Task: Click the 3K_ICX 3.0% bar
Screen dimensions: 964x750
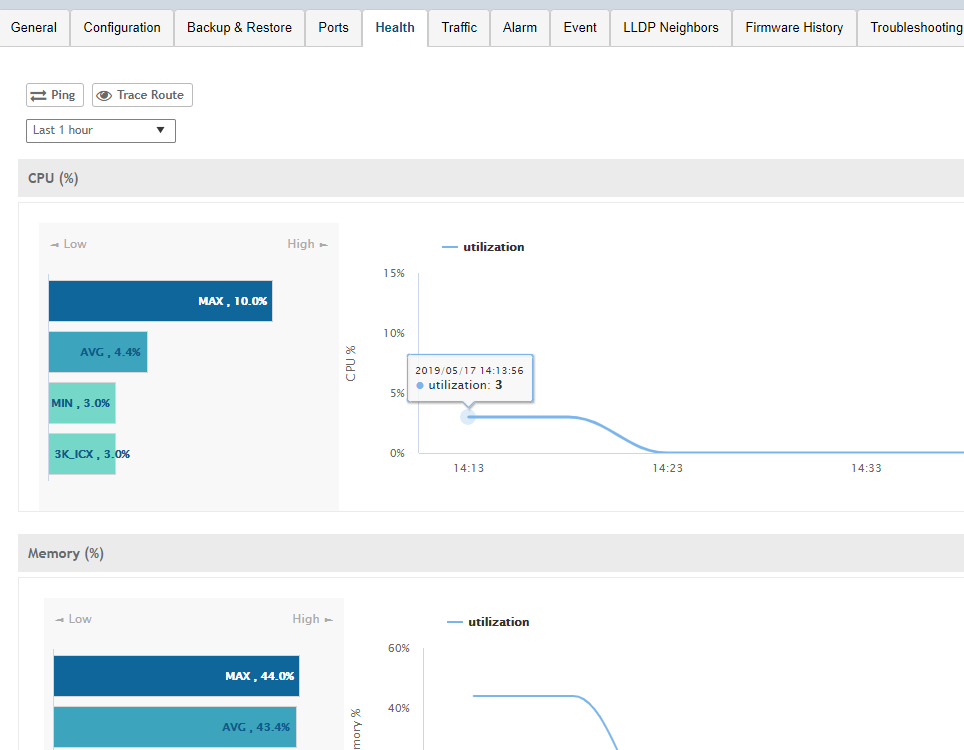Action: coord(82,454)
